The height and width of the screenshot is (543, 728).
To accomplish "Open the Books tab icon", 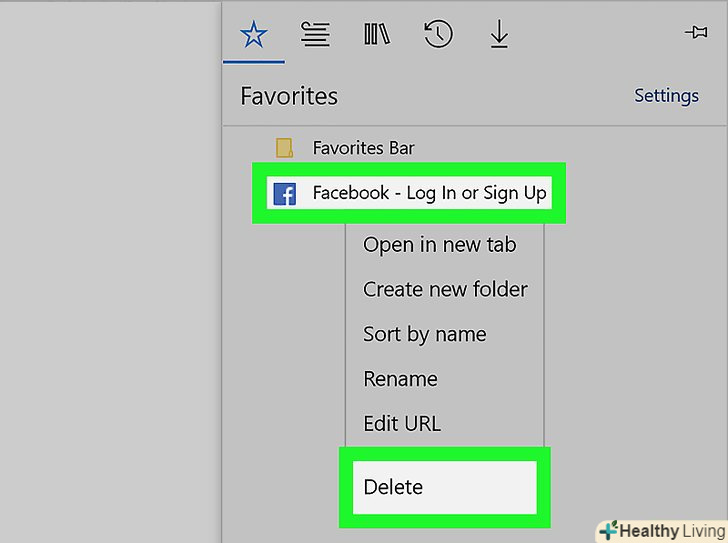I will (x=377, y=35).
